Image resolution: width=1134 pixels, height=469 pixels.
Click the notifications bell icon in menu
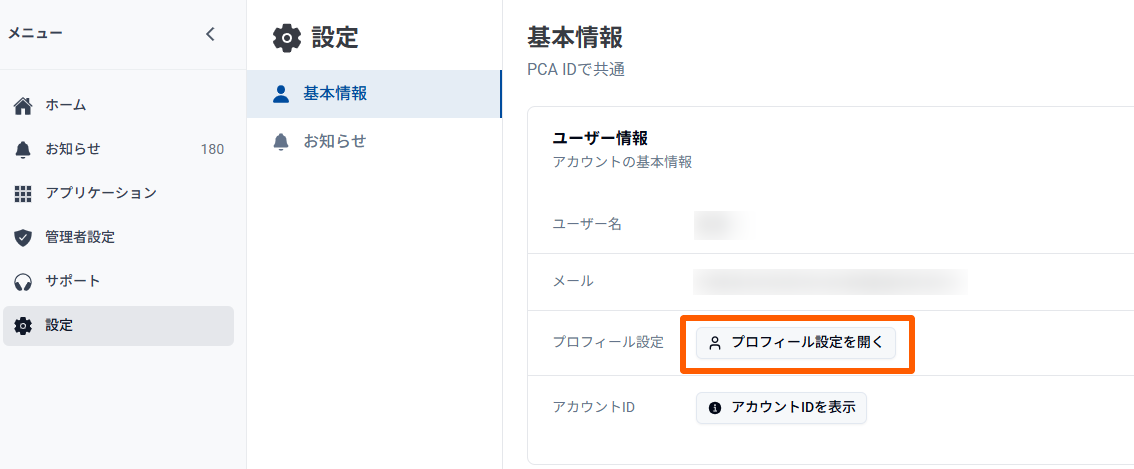pos(23,149)
